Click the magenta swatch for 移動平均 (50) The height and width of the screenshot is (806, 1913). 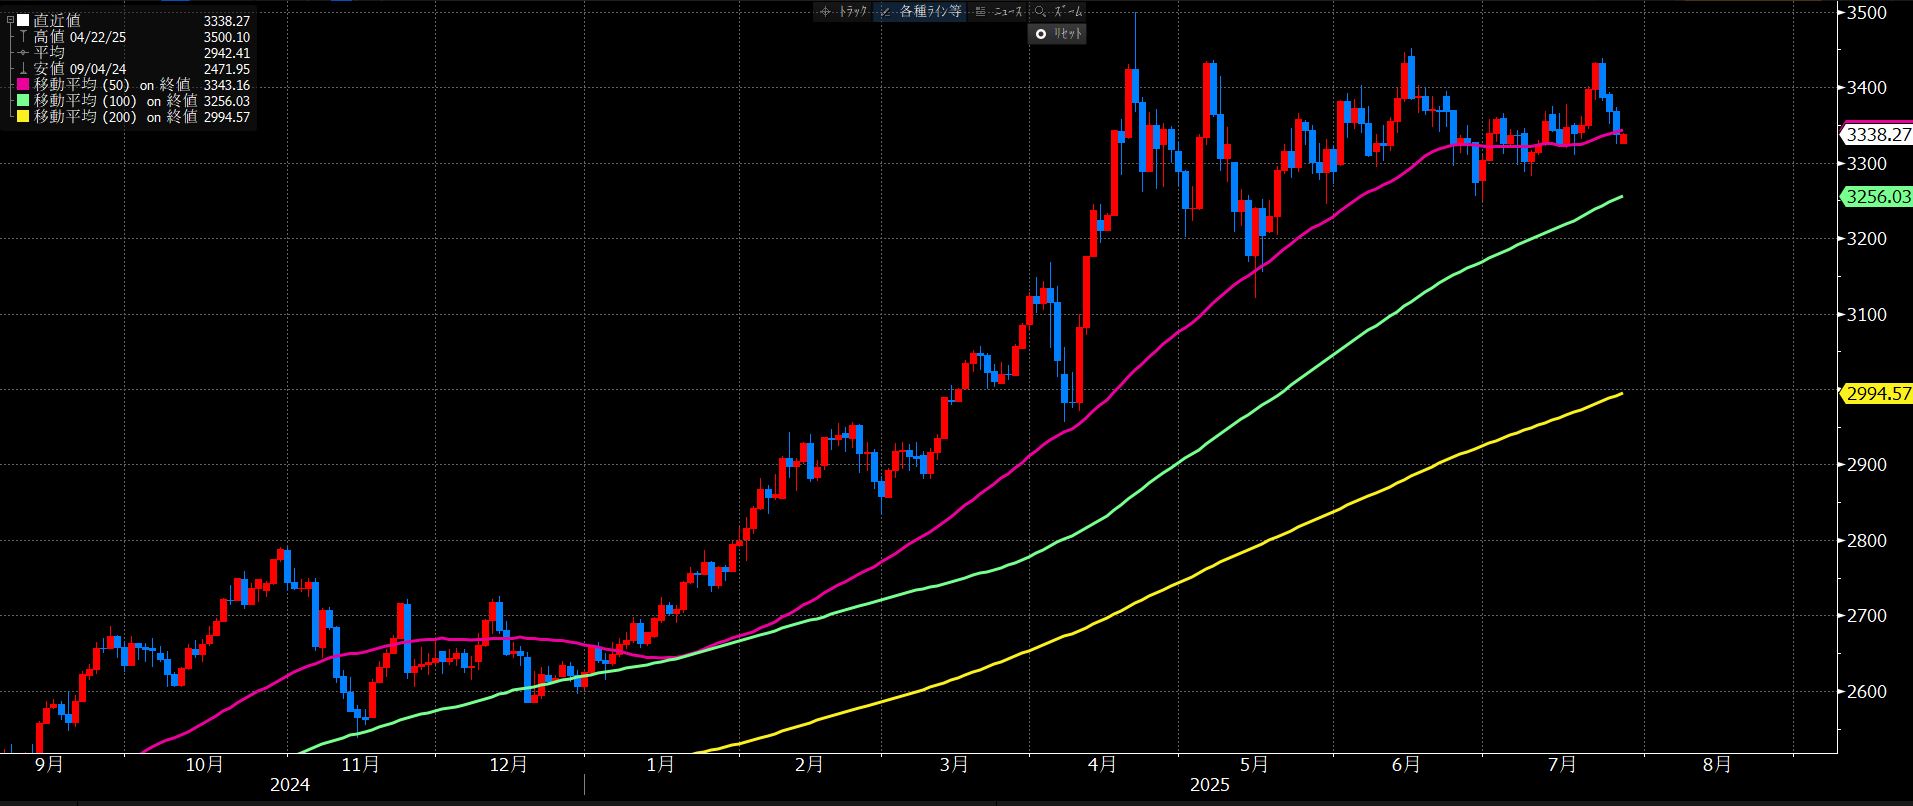point(23,85)
